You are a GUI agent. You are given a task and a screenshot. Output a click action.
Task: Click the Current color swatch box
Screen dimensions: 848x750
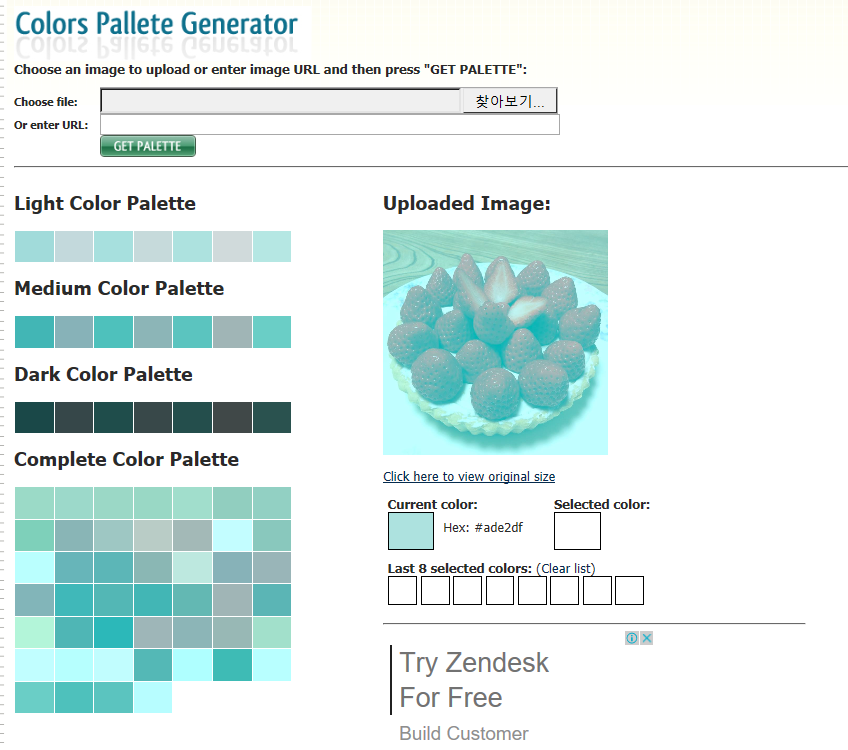411,531
